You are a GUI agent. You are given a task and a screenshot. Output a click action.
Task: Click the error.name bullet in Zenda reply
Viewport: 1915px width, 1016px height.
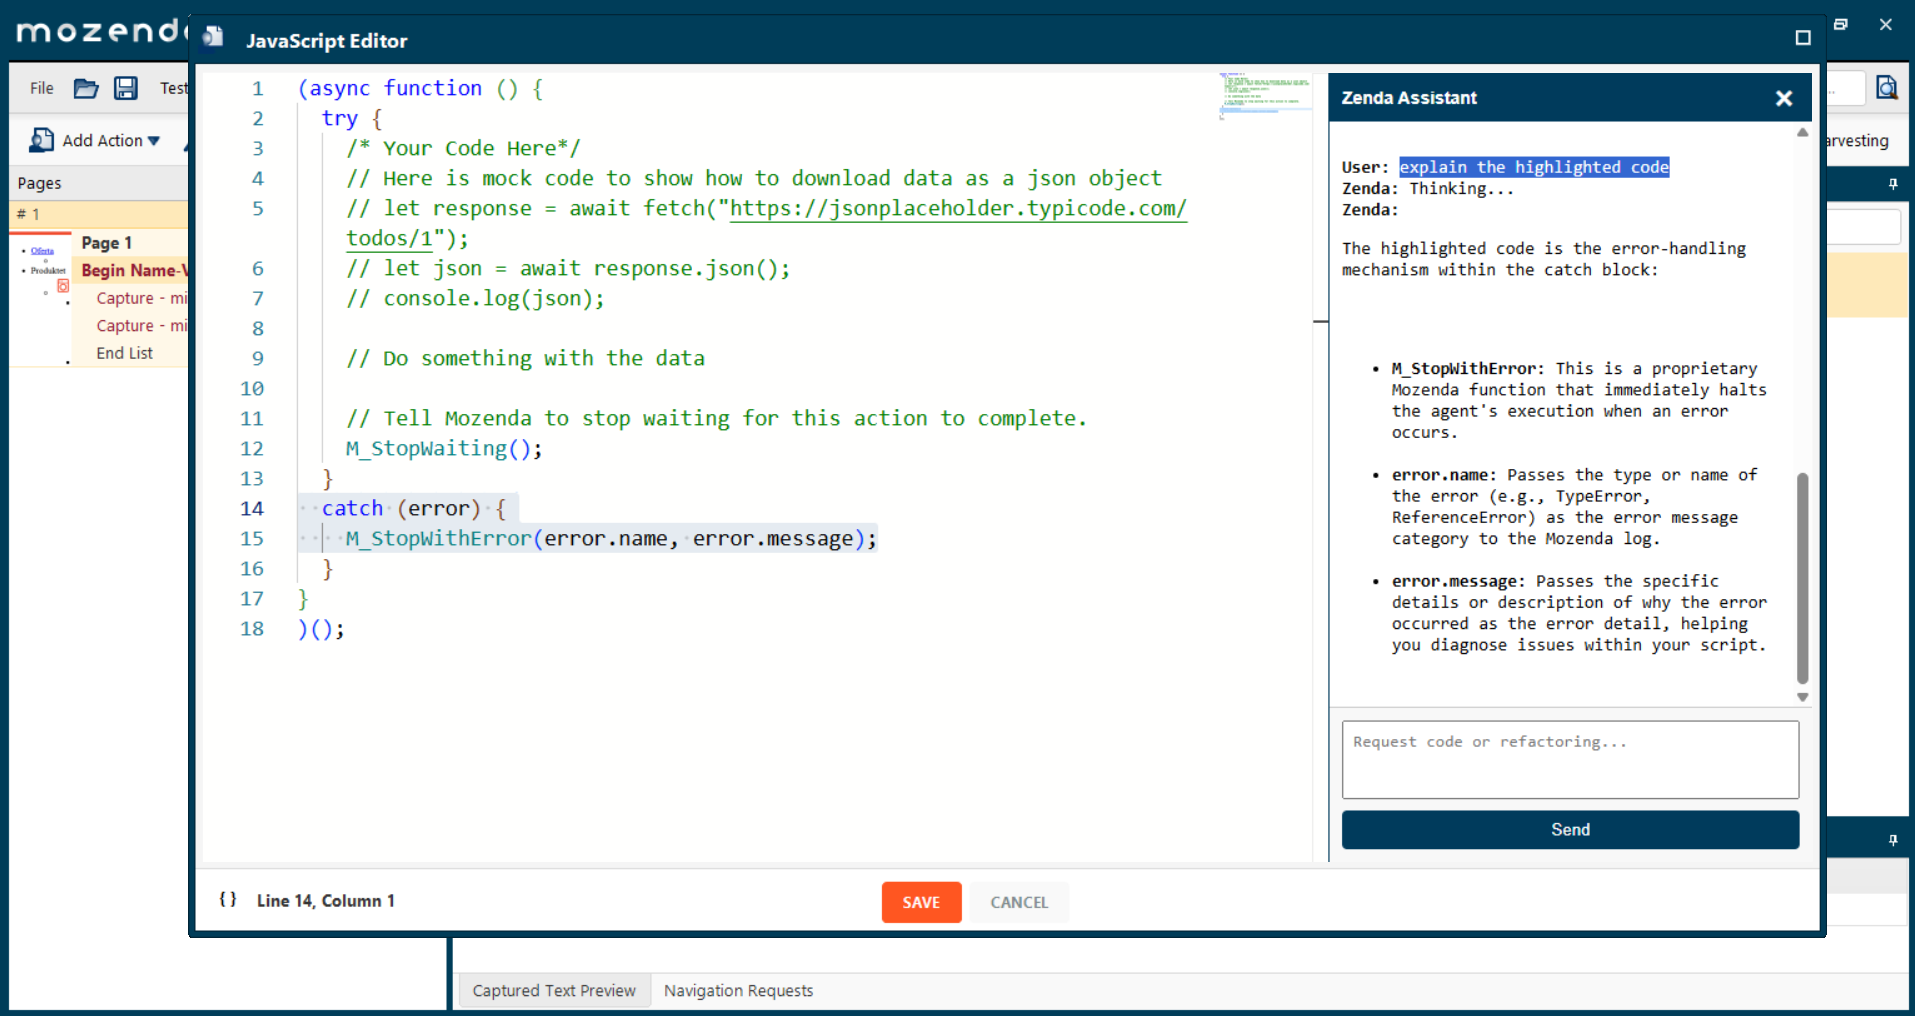(x=1574, y=507)
